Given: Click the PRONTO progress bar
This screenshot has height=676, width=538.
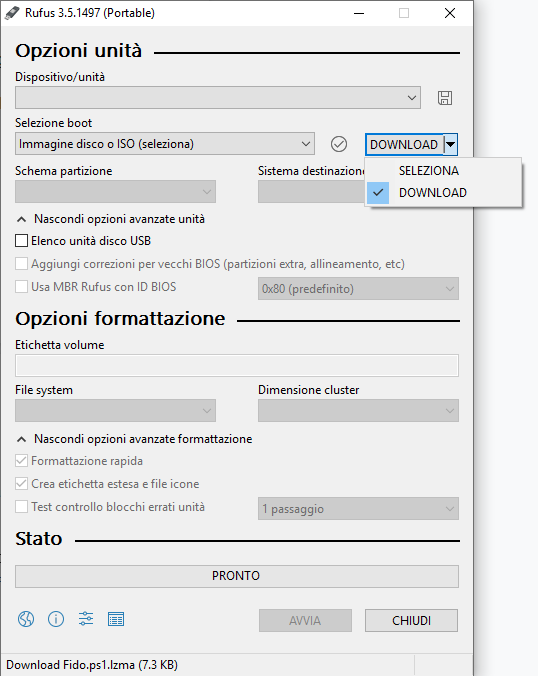Looking at the screenshot, I should [237, 576].
